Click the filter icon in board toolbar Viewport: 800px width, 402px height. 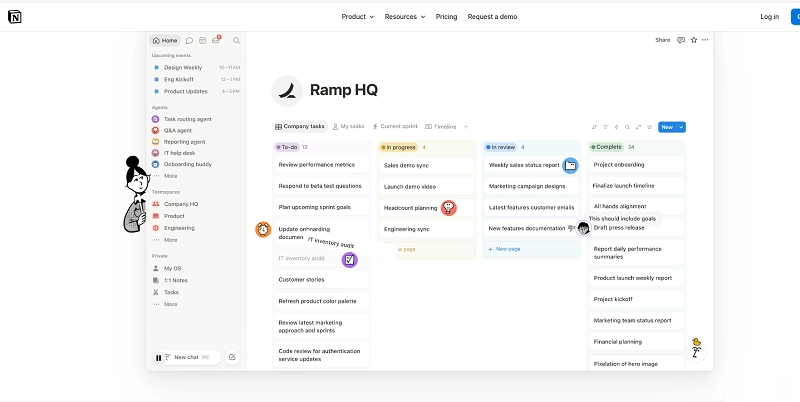coord(606,127)
